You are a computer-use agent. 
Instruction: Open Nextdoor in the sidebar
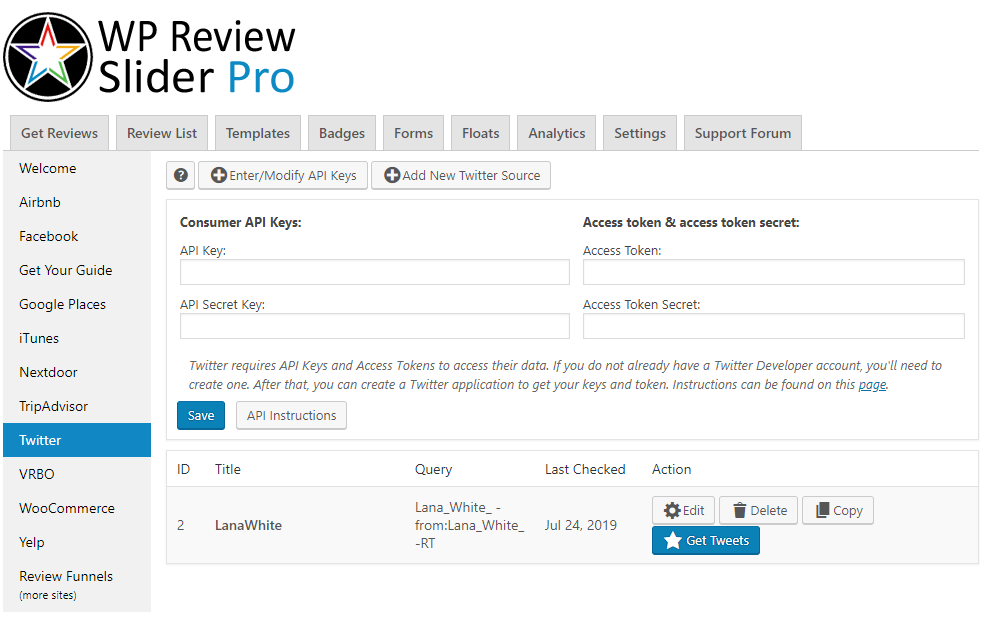(x=77, y=372)
